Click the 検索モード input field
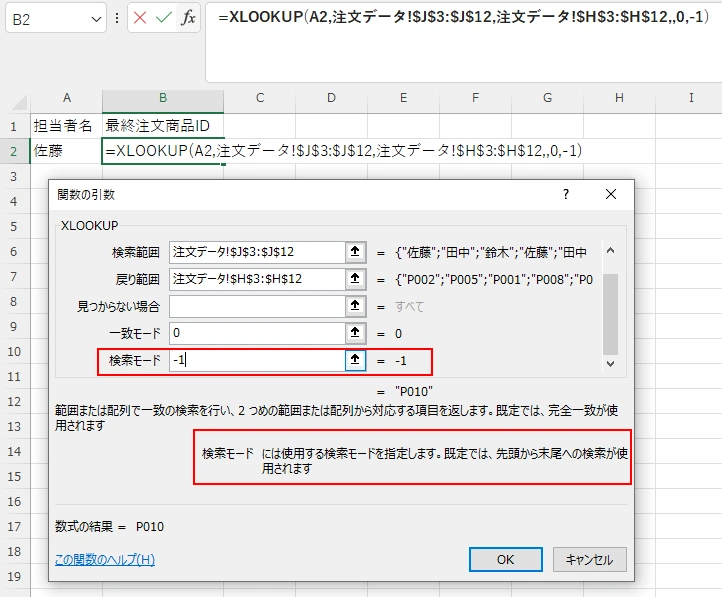 pos(257,360)
